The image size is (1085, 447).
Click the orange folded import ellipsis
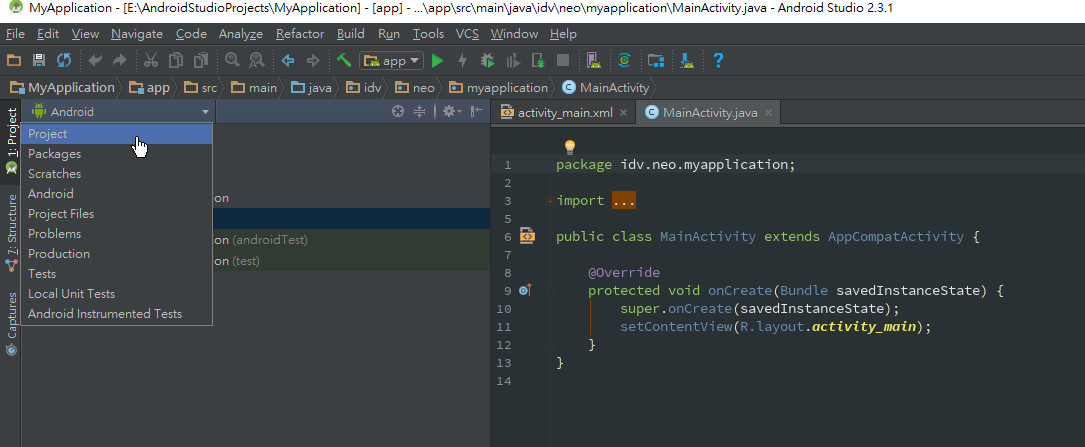click(623, 201)
